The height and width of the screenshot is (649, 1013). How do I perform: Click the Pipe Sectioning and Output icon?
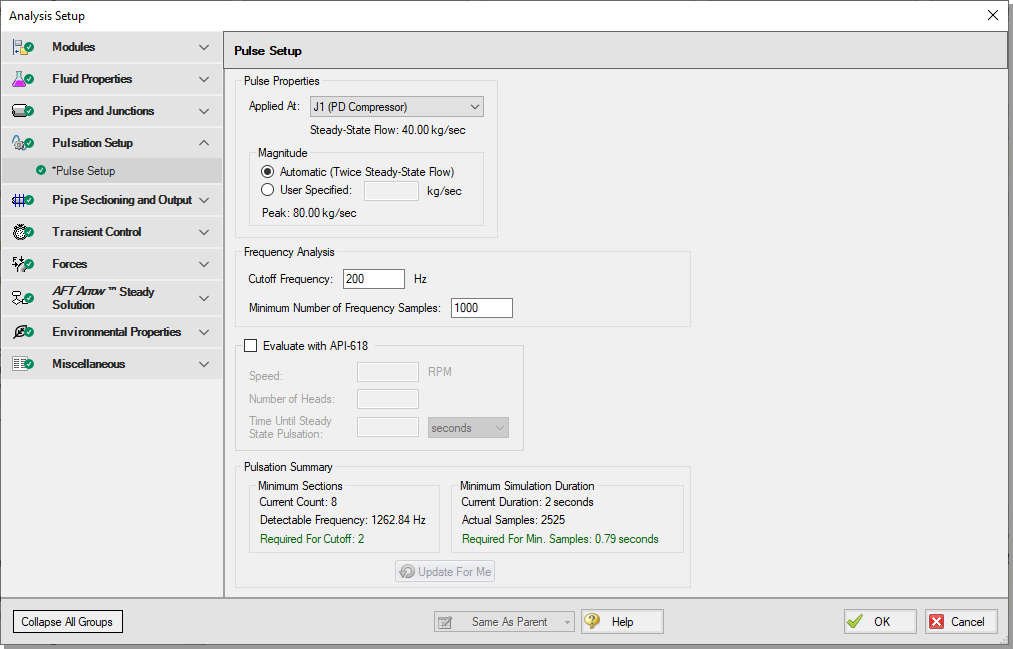point(23,200)
